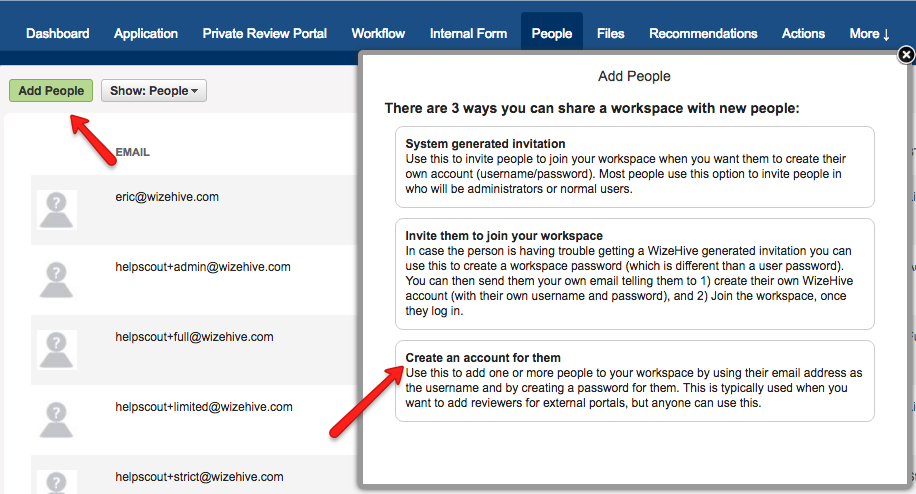Image resolution: width=916 pixels, height=494 pixels.
Task: Open the Actions tab
Action: point(803,34)
